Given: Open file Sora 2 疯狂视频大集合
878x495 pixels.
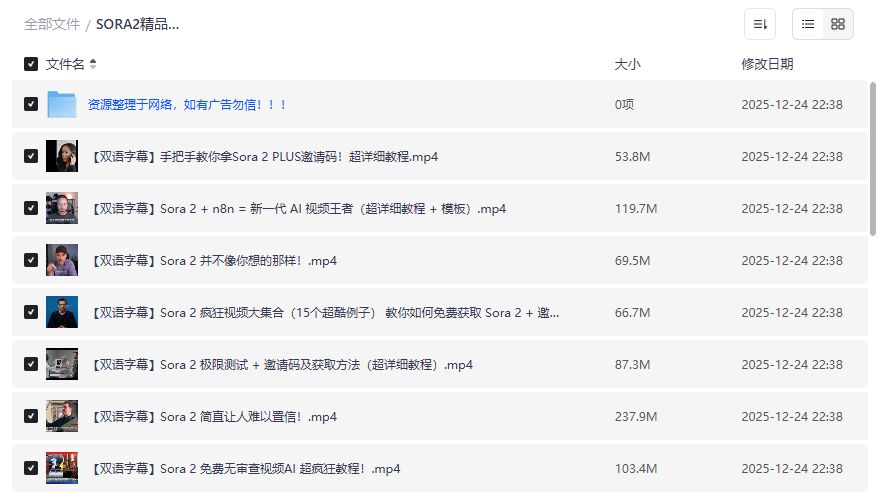Looking at the screenshot, I should [324, 312].
